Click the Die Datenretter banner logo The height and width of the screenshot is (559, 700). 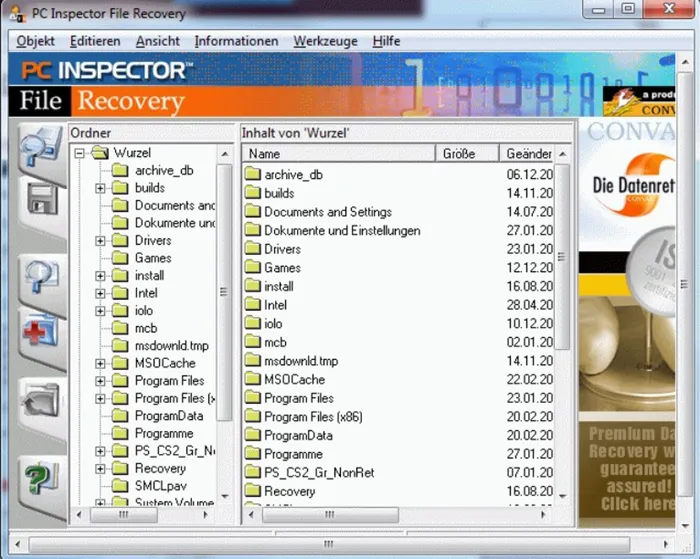pos(633,185)
